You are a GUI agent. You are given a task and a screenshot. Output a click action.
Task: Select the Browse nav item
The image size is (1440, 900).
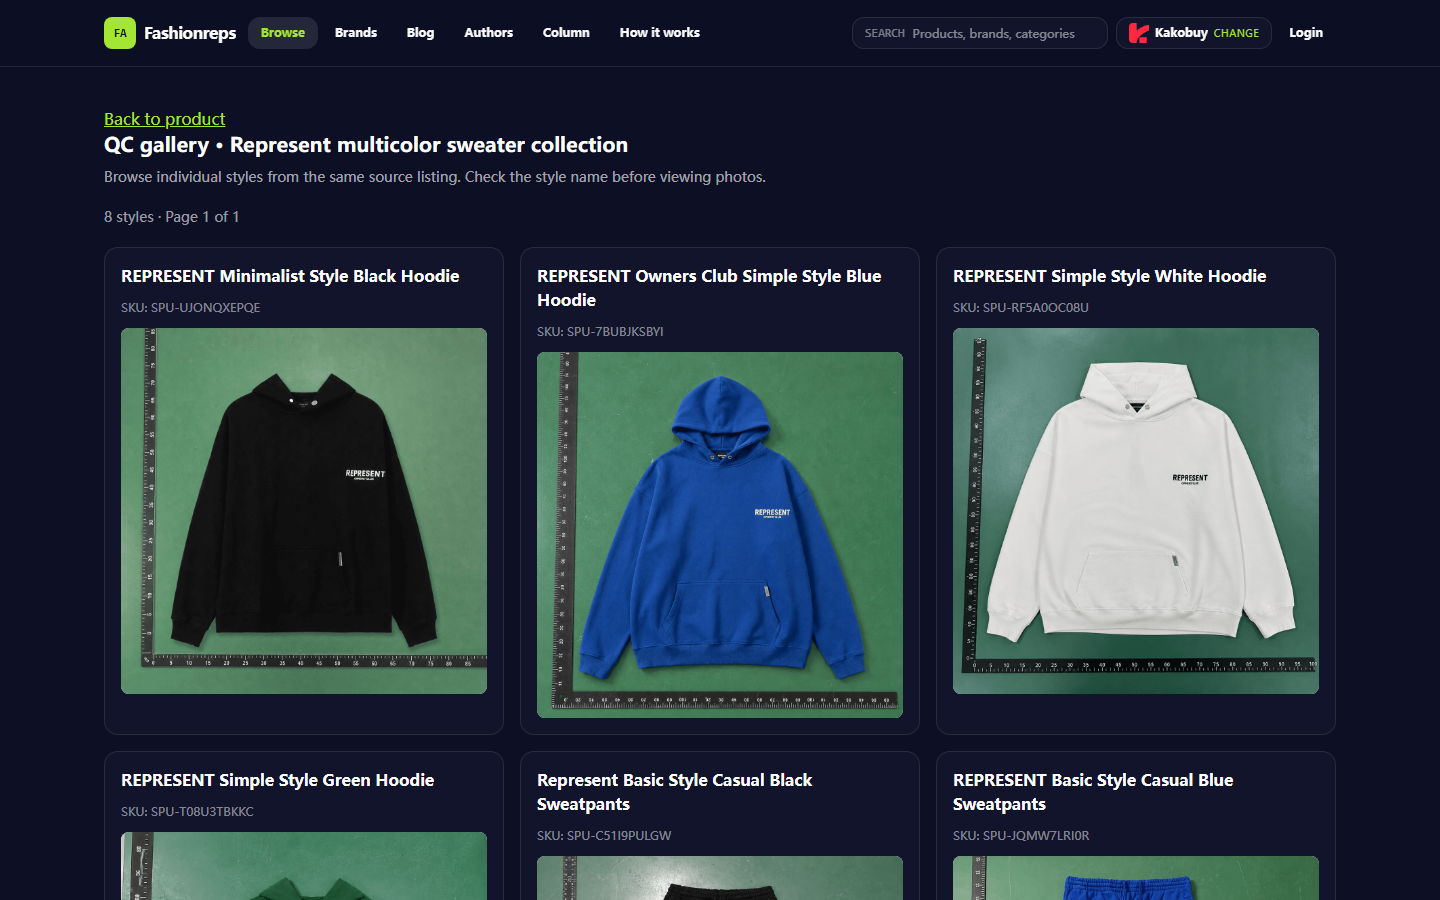pyautogui.click(x=283, y=33)
